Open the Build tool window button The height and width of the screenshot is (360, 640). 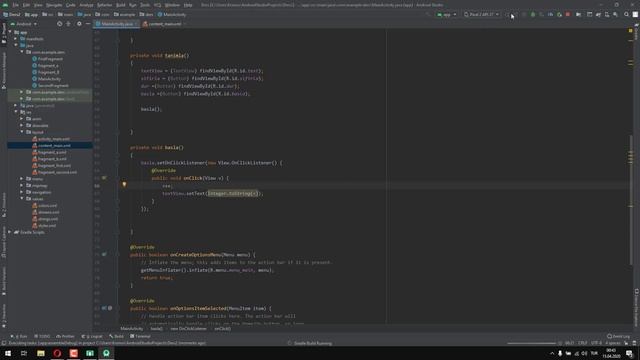117,336
